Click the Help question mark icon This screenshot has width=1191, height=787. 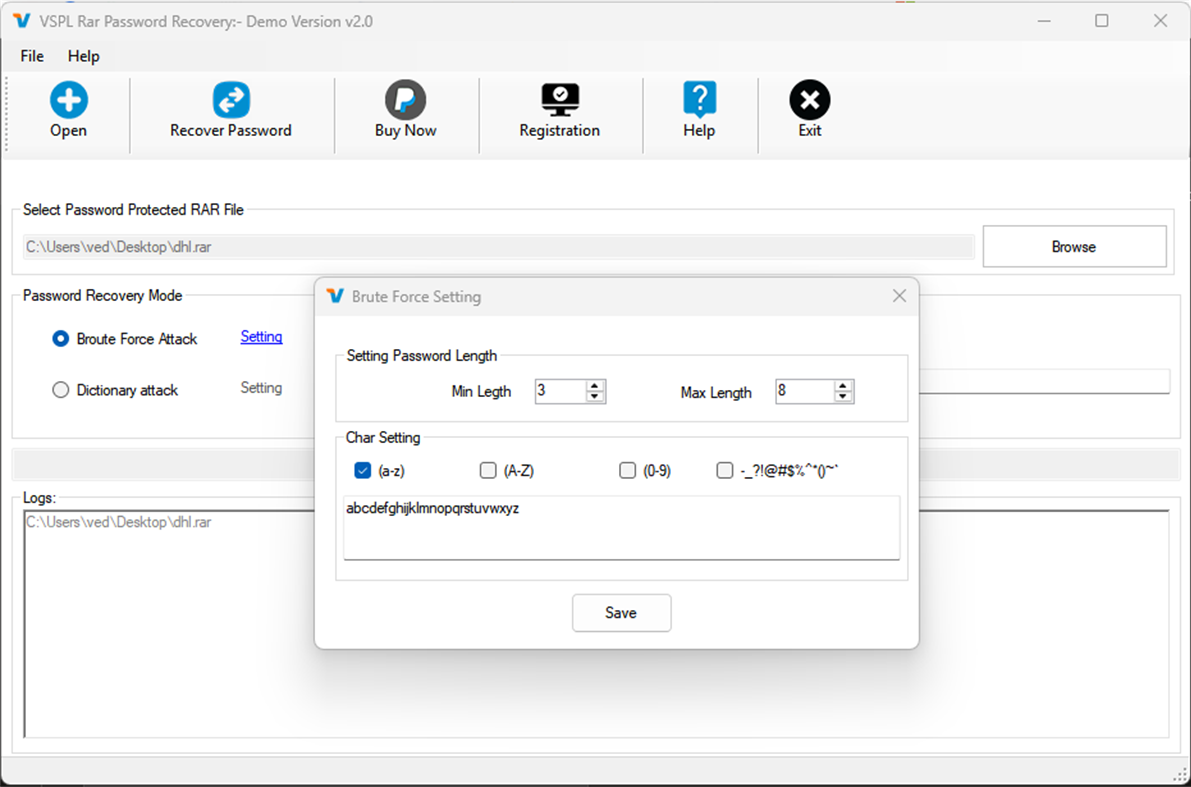click(699, 100)
